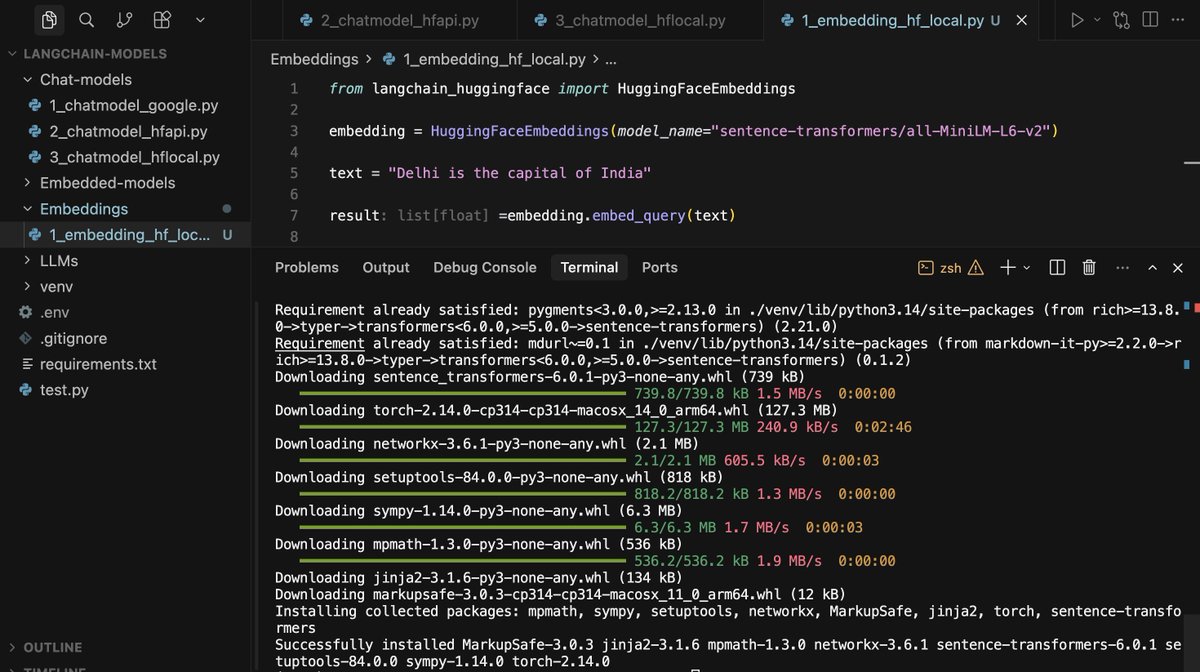
Task: Kill terminal with trash icon
Action: [x=1089, y=267]
